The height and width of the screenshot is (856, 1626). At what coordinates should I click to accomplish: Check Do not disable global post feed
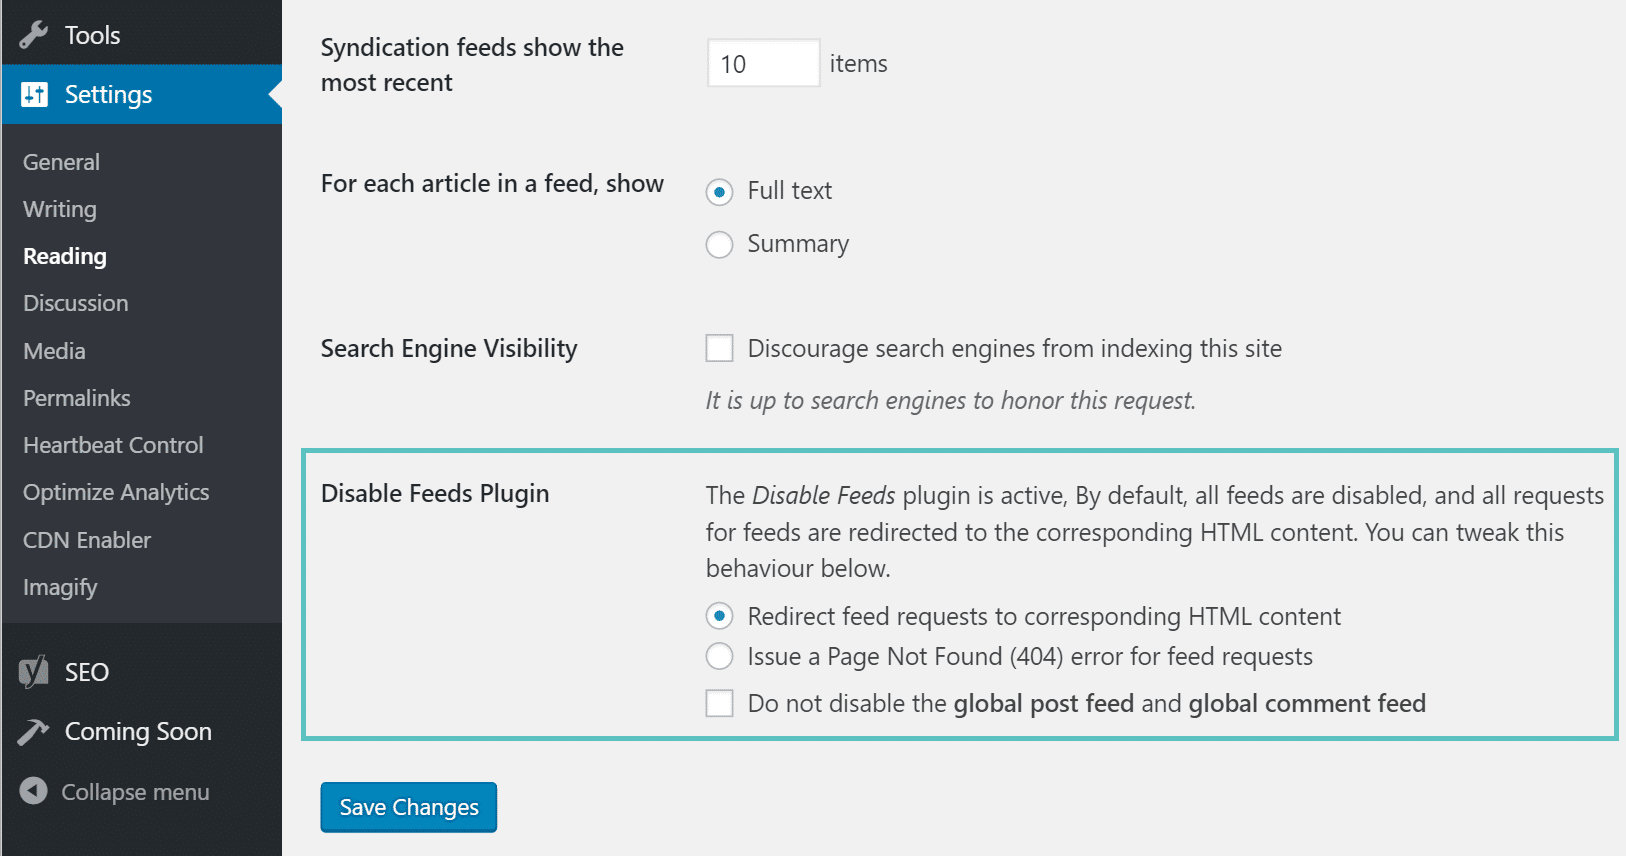719,703
